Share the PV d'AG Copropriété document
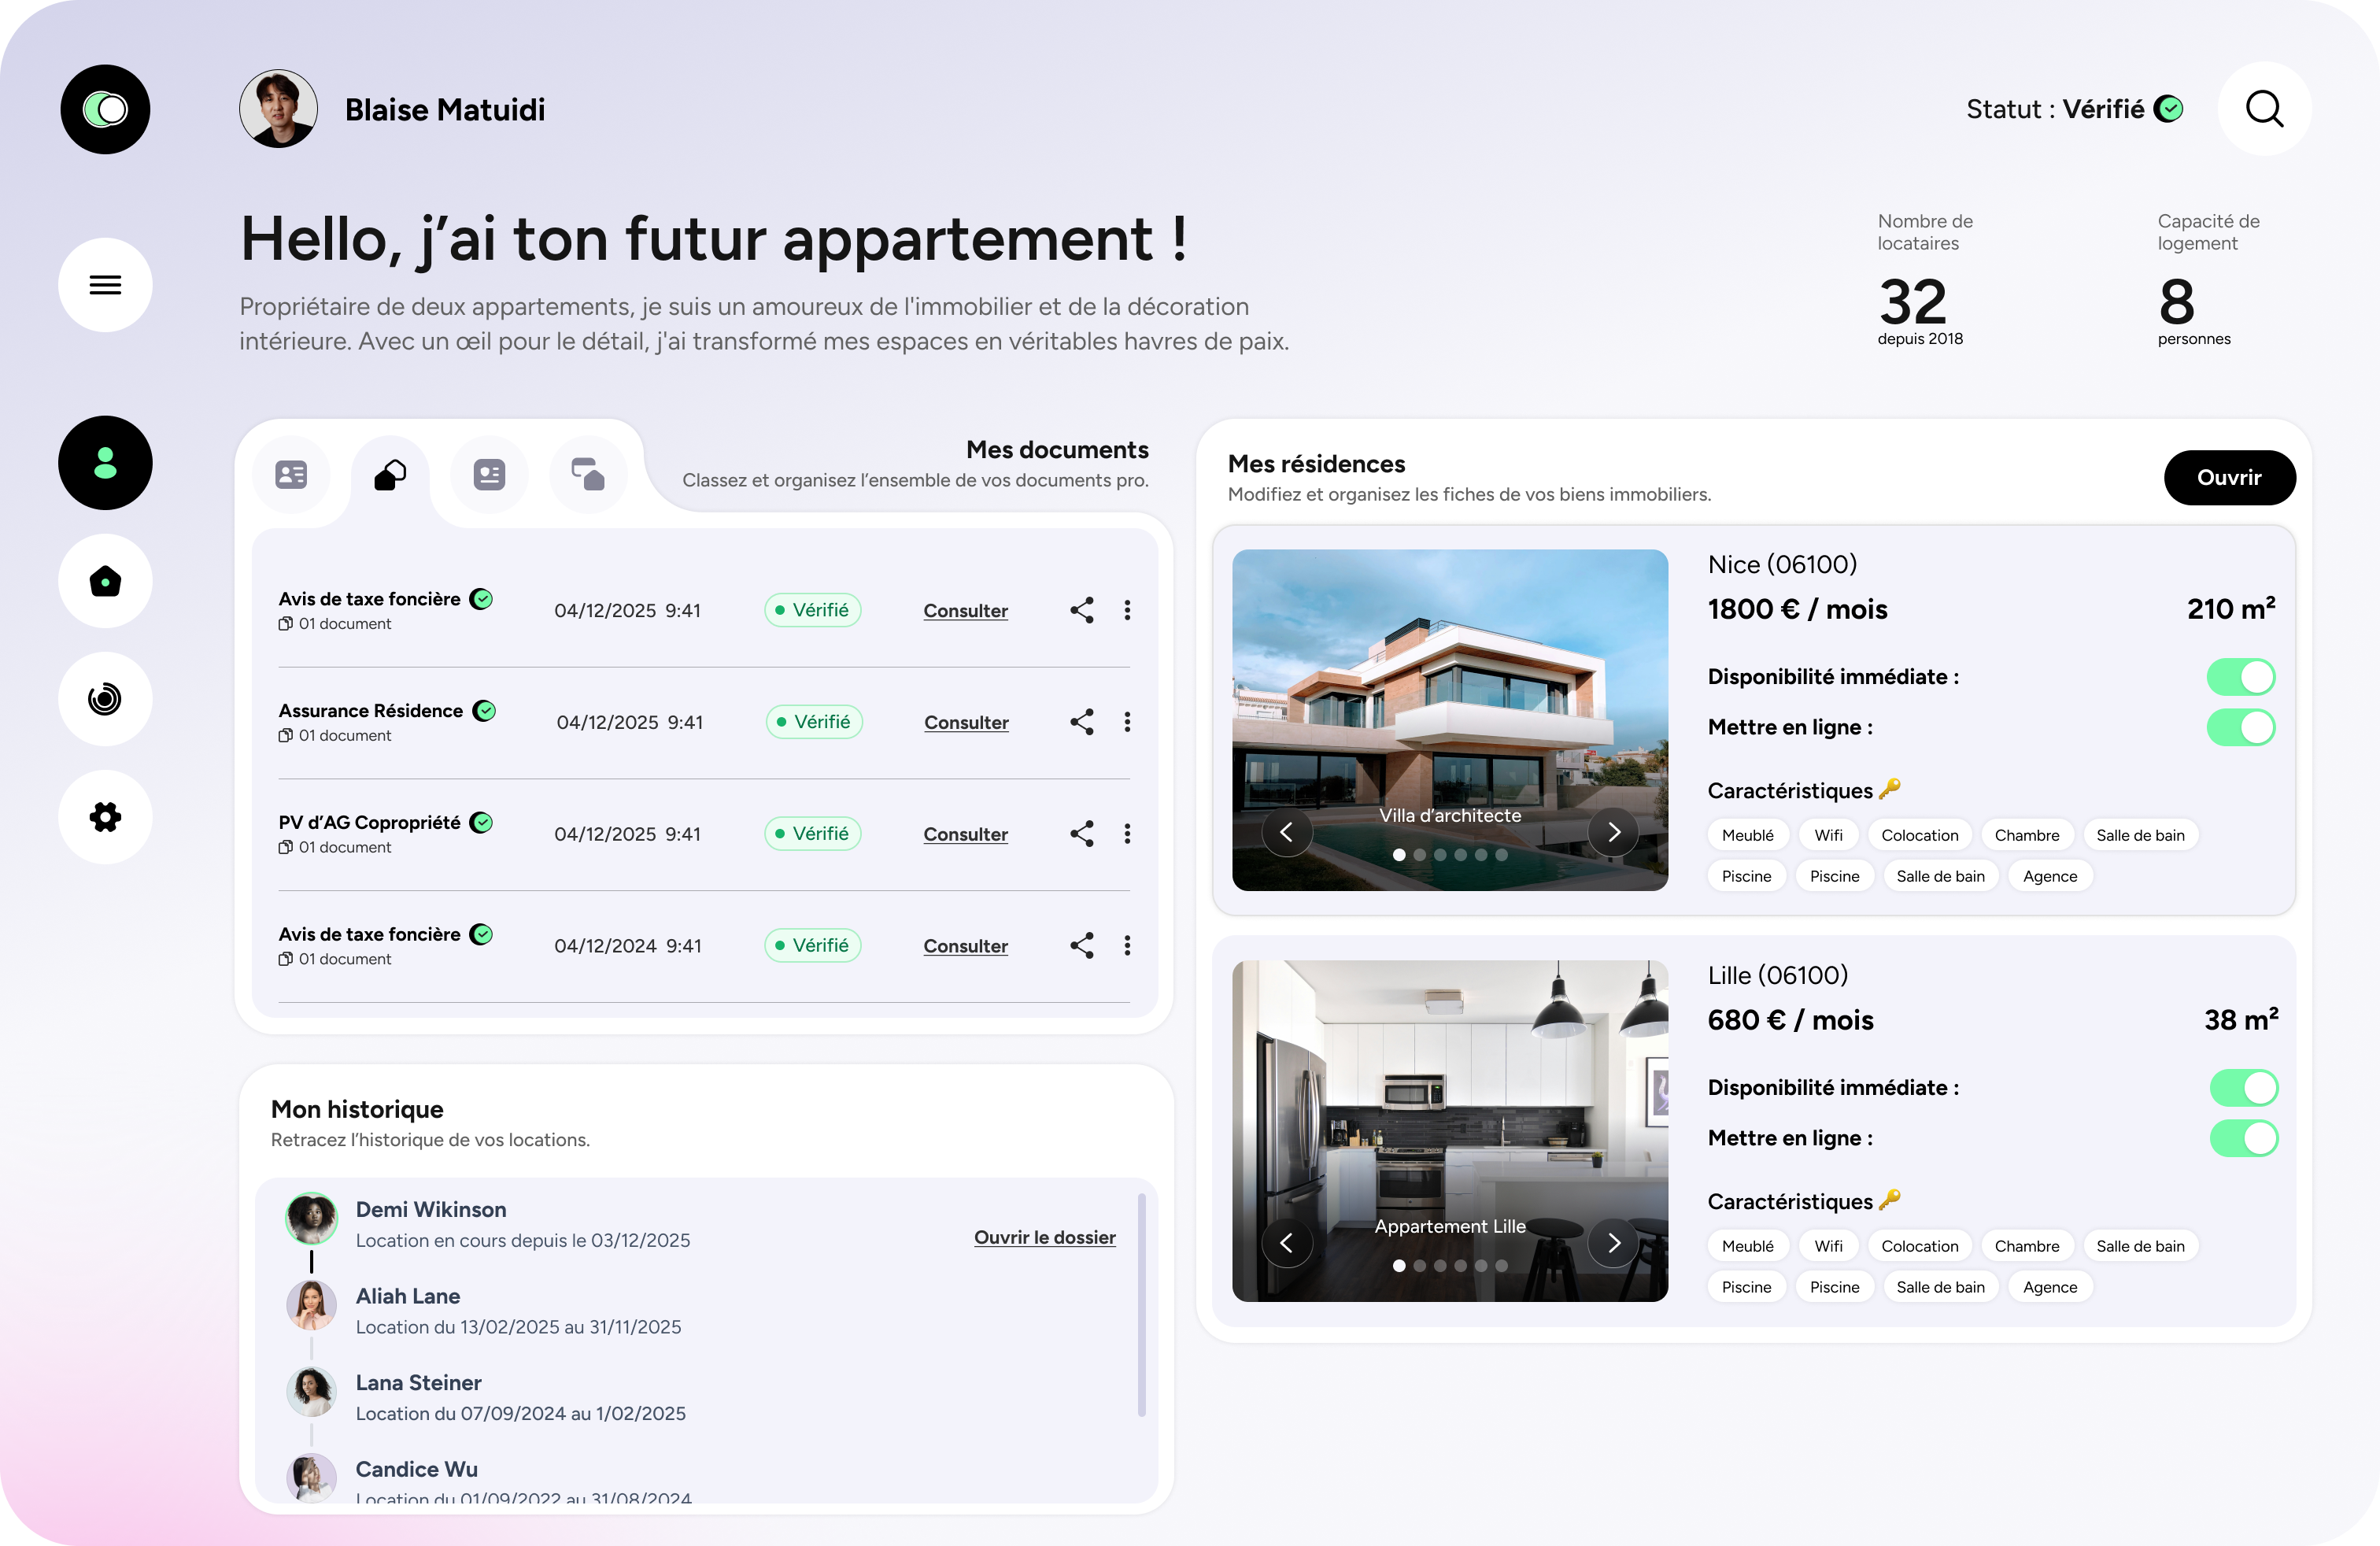This screenshot has width=2380, height=1546. click(1081, 834)
